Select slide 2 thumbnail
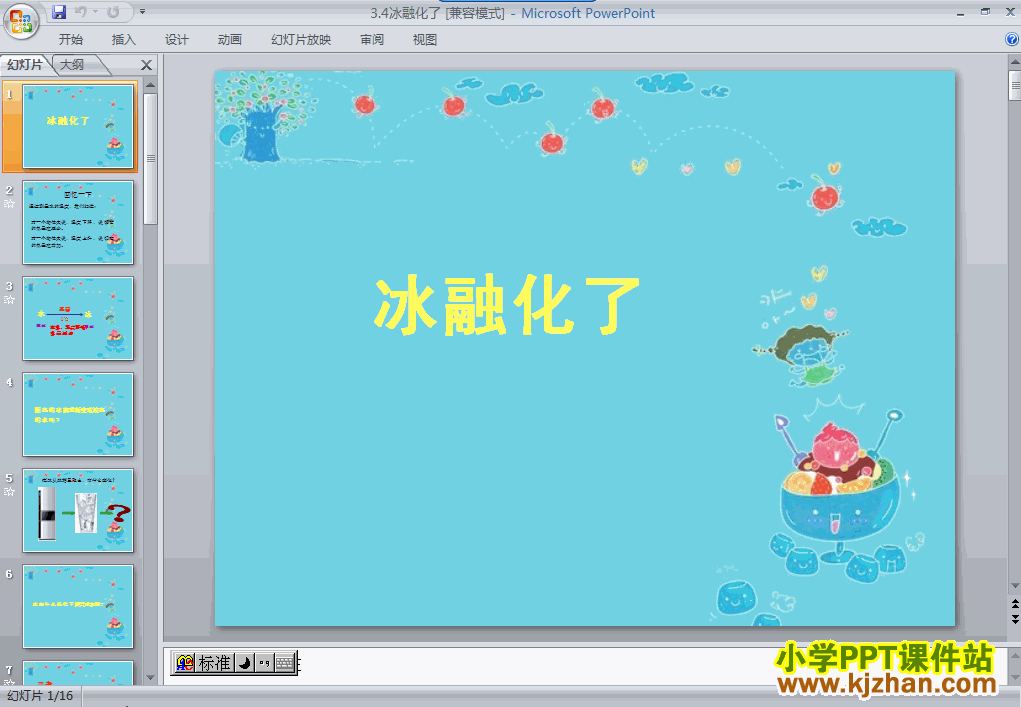The image size is (1021, 707). [78, 223]
